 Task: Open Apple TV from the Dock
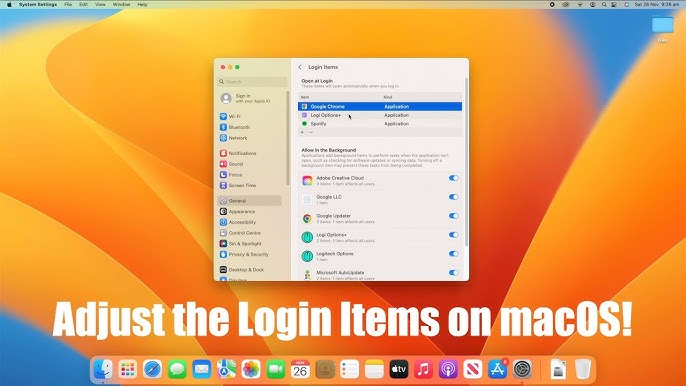click(399, 369)
